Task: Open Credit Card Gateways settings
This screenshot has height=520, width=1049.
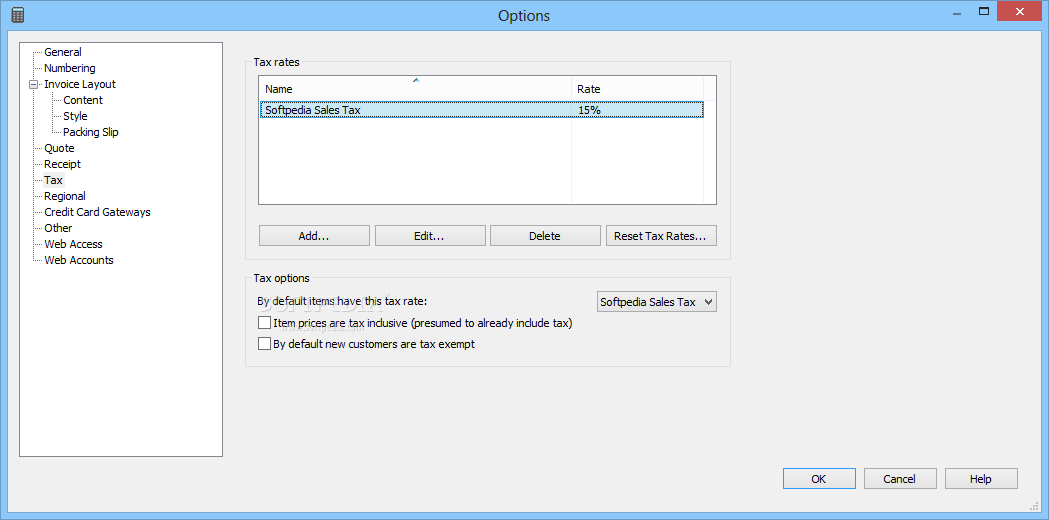Action: [x=98, y=212]
